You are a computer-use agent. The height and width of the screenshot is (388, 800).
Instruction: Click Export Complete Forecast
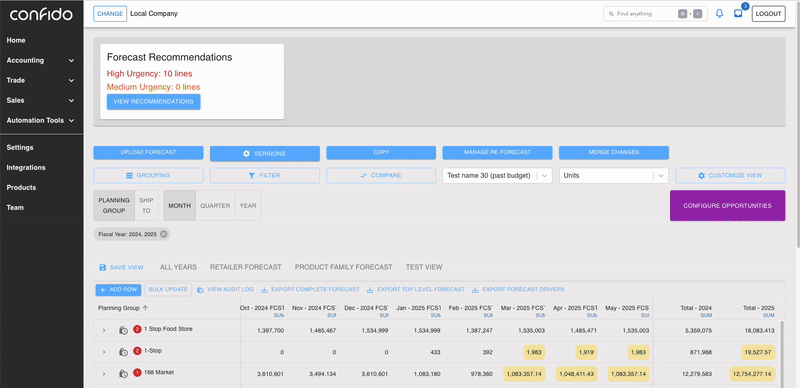pos(311,289)
